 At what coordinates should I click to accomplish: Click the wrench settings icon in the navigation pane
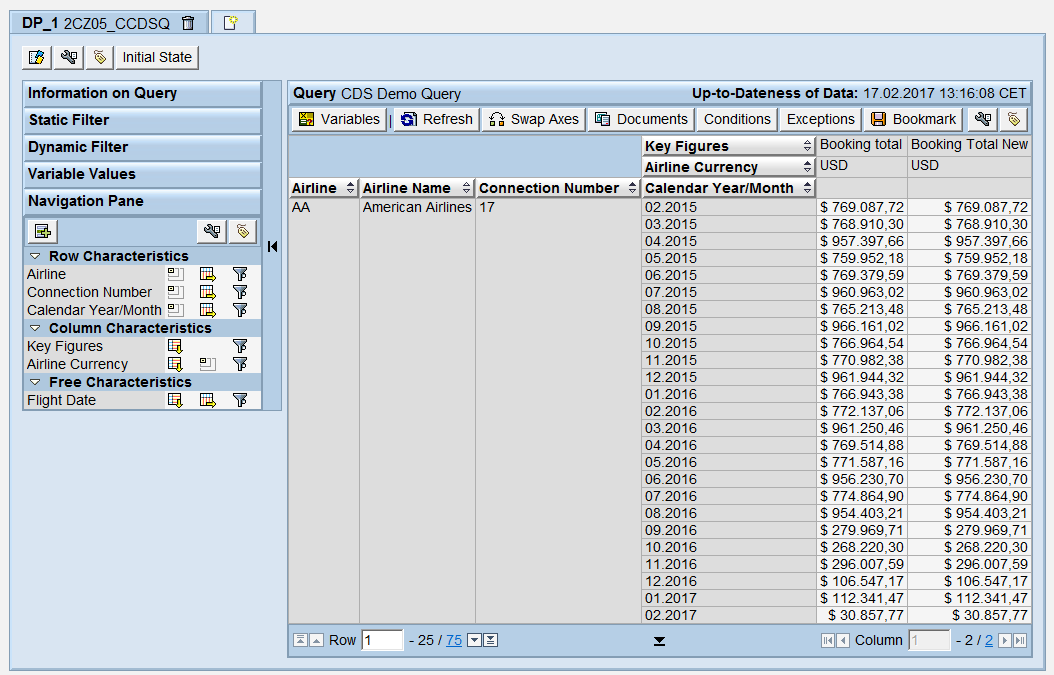pyautogui.click(x=209, y=231)
